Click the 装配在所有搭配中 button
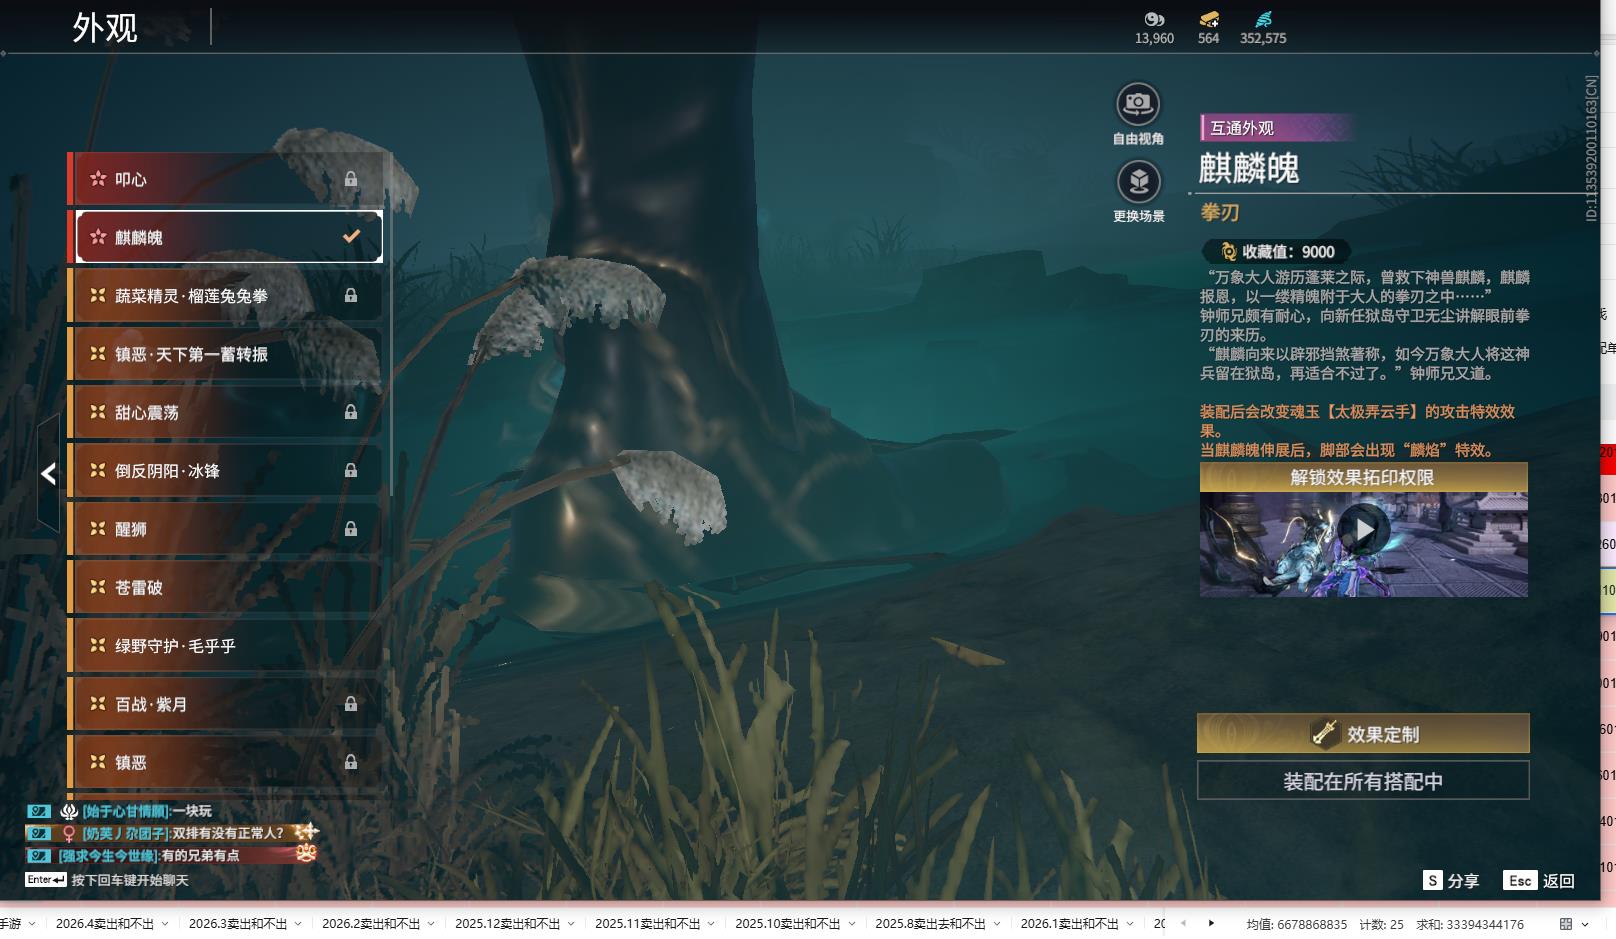 coord(1362,781)
